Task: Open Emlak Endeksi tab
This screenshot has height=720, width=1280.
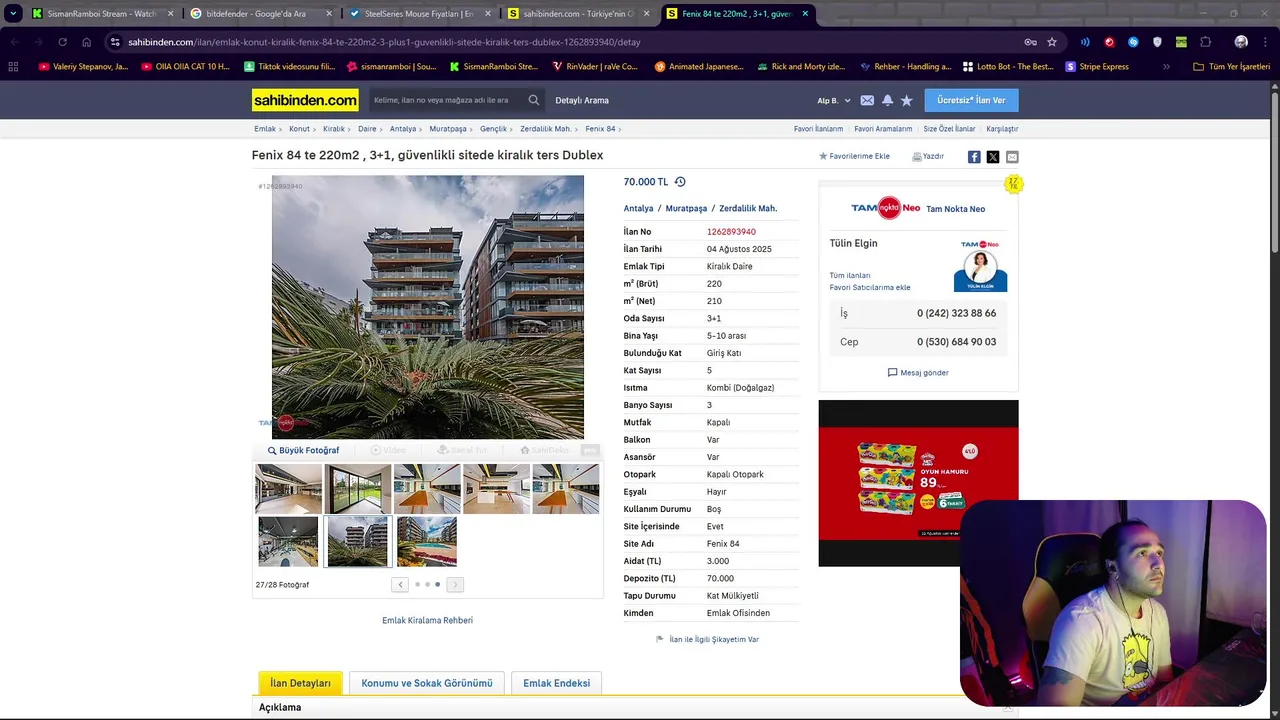Action: (556, 683)
